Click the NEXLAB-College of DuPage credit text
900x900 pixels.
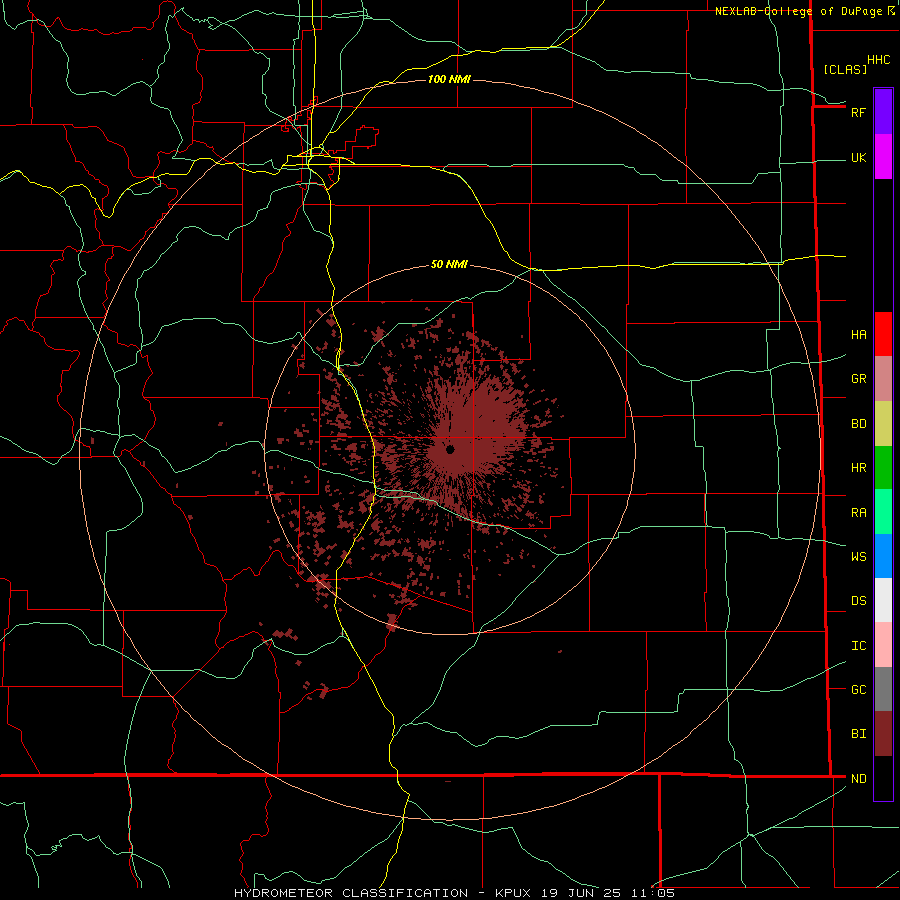click(x=798, y=11)
